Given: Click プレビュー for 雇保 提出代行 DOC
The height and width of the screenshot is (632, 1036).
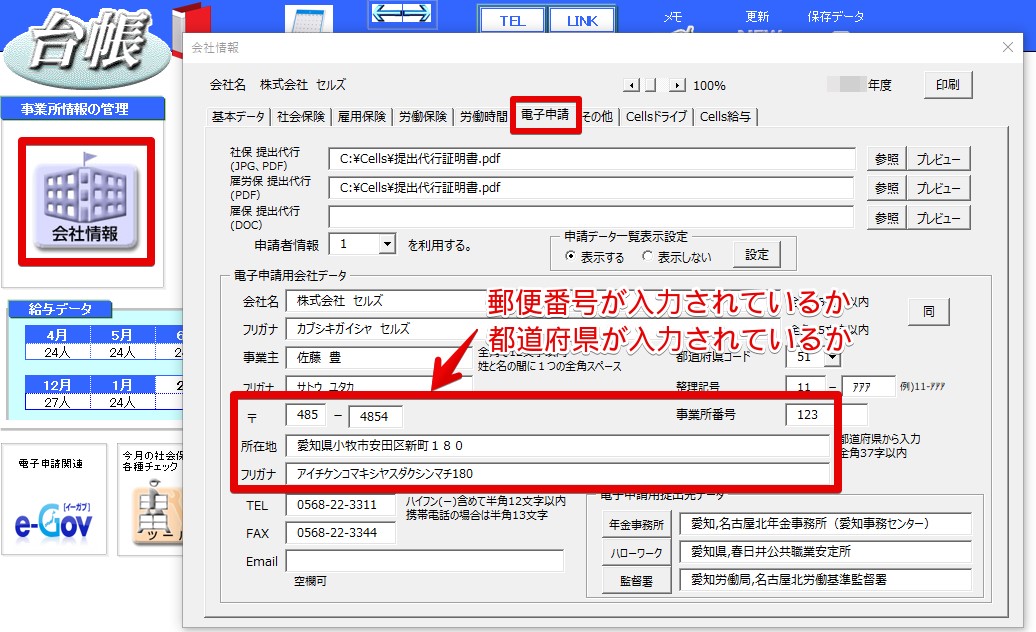Looking at the screenshot, I should 938,218.
